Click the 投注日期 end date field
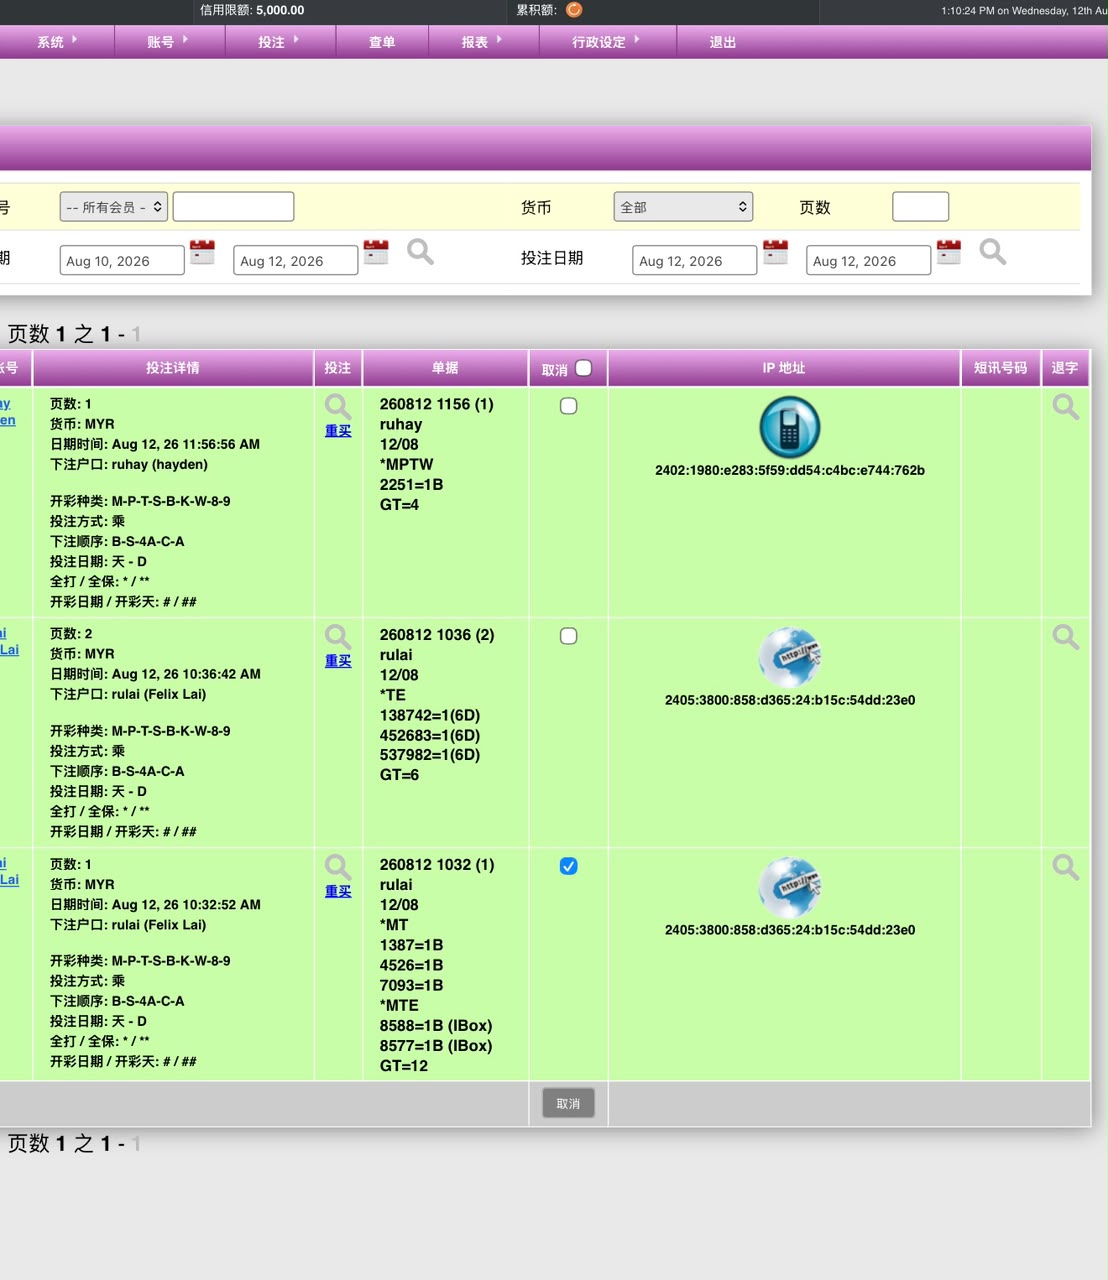This screenshot has width=1108, height=1280. point(869,260)
